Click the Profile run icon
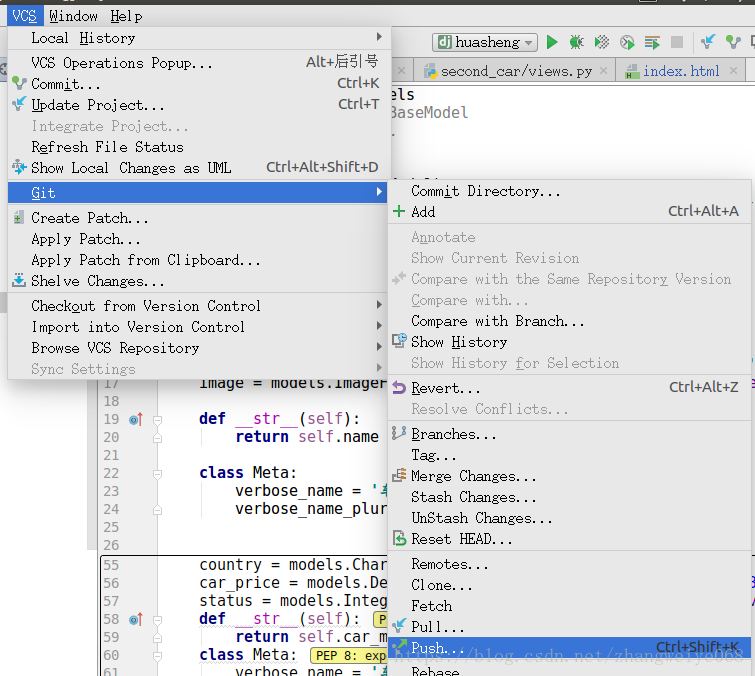 point(627,42)
